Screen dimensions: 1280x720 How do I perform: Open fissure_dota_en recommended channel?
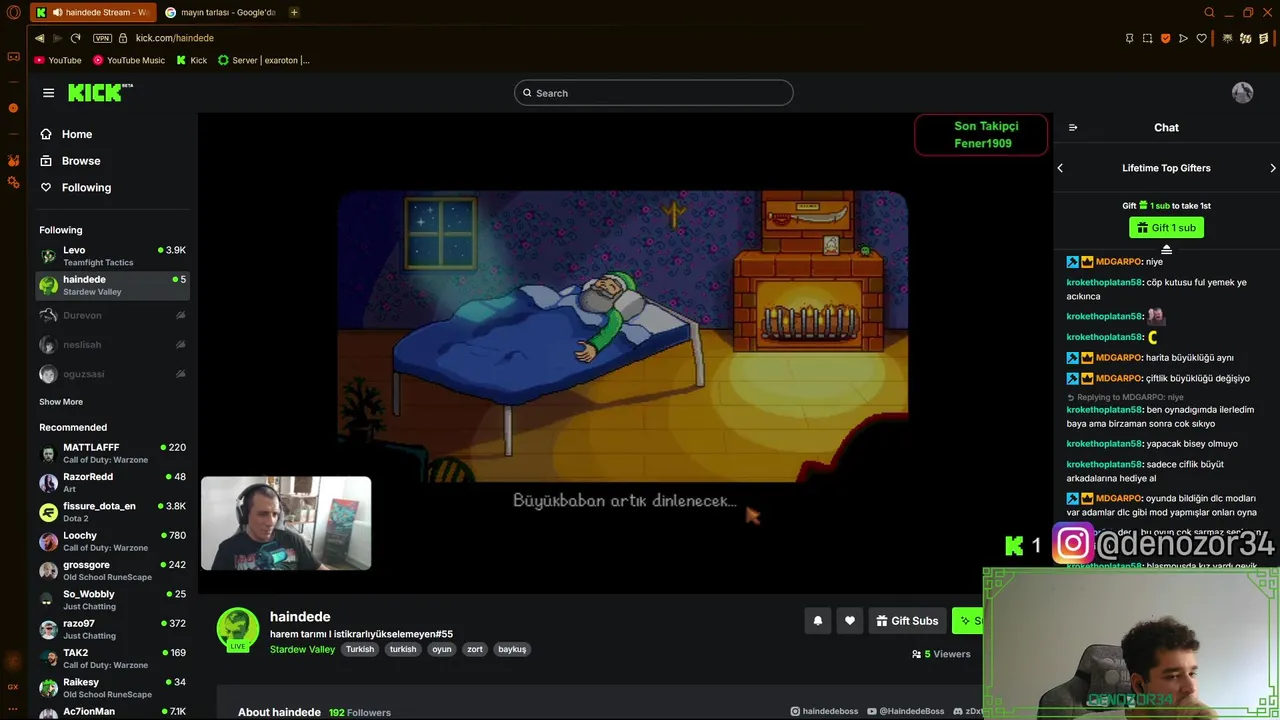point(112,512)
